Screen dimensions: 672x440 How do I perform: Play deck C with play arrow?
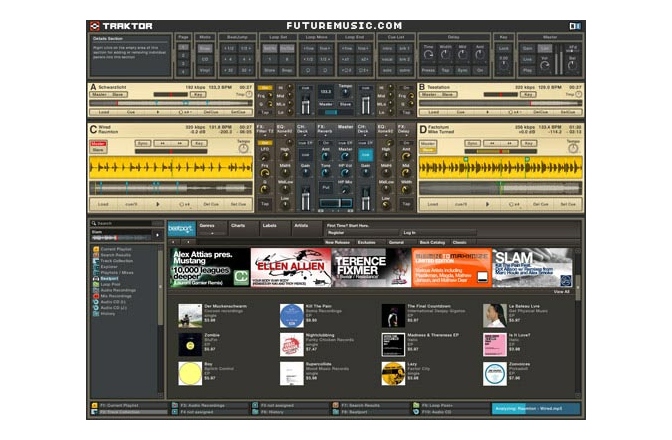[158, 204]
